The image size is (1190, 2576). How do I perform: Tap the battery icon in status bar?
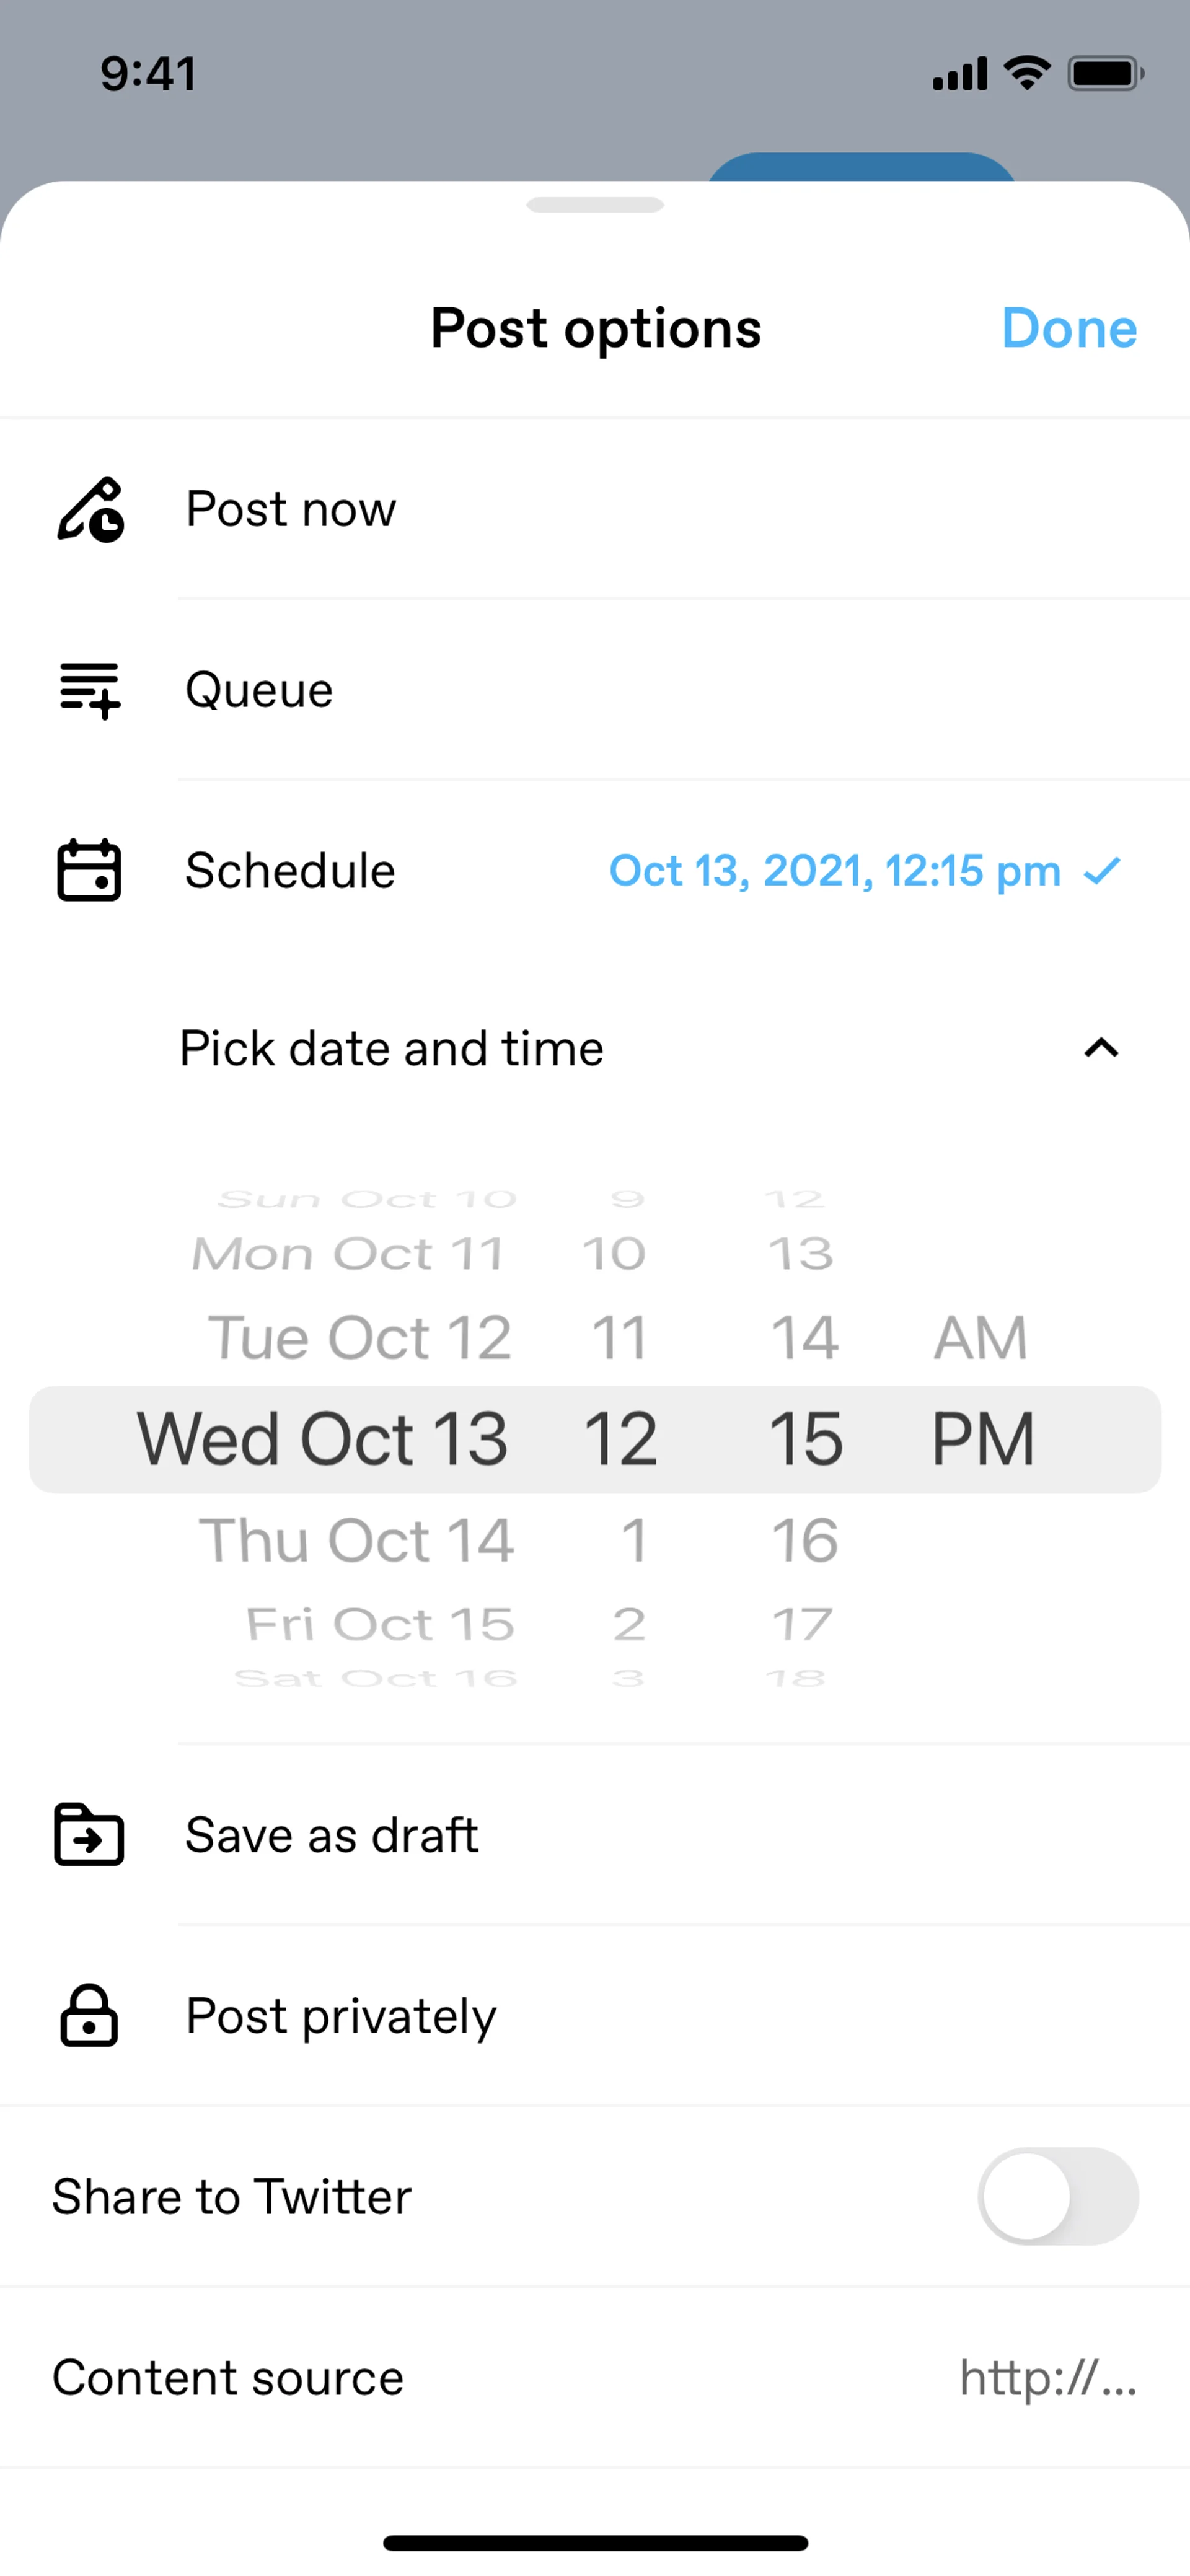click(1105, 74)
